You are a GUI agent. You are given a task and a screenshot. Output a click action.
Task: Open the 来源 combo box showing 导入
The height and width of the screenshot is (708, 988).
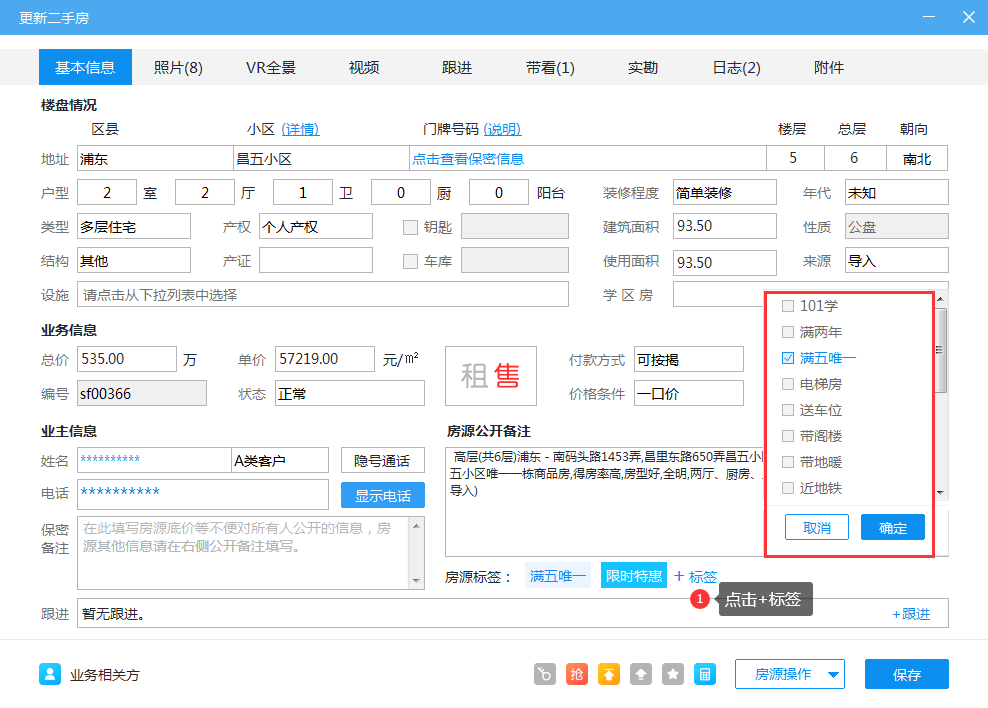tap(896, 261)
